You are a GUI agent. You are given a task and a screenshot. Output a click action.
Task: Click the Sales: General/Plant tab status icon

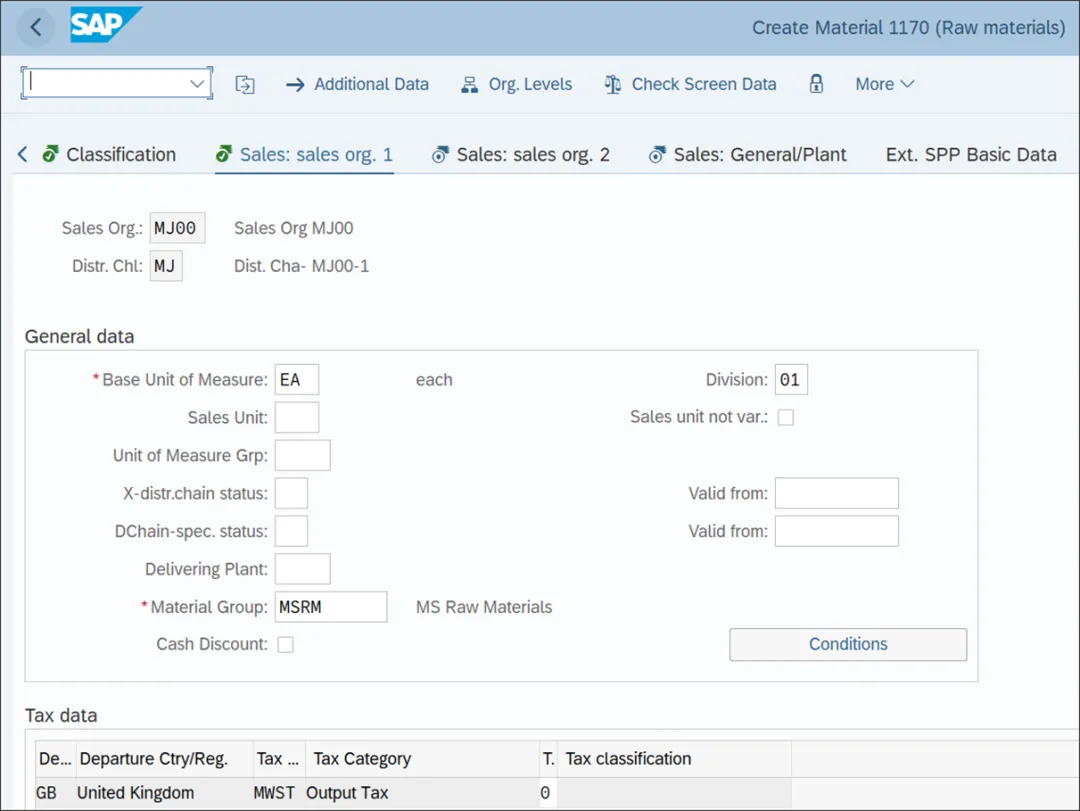657,154
